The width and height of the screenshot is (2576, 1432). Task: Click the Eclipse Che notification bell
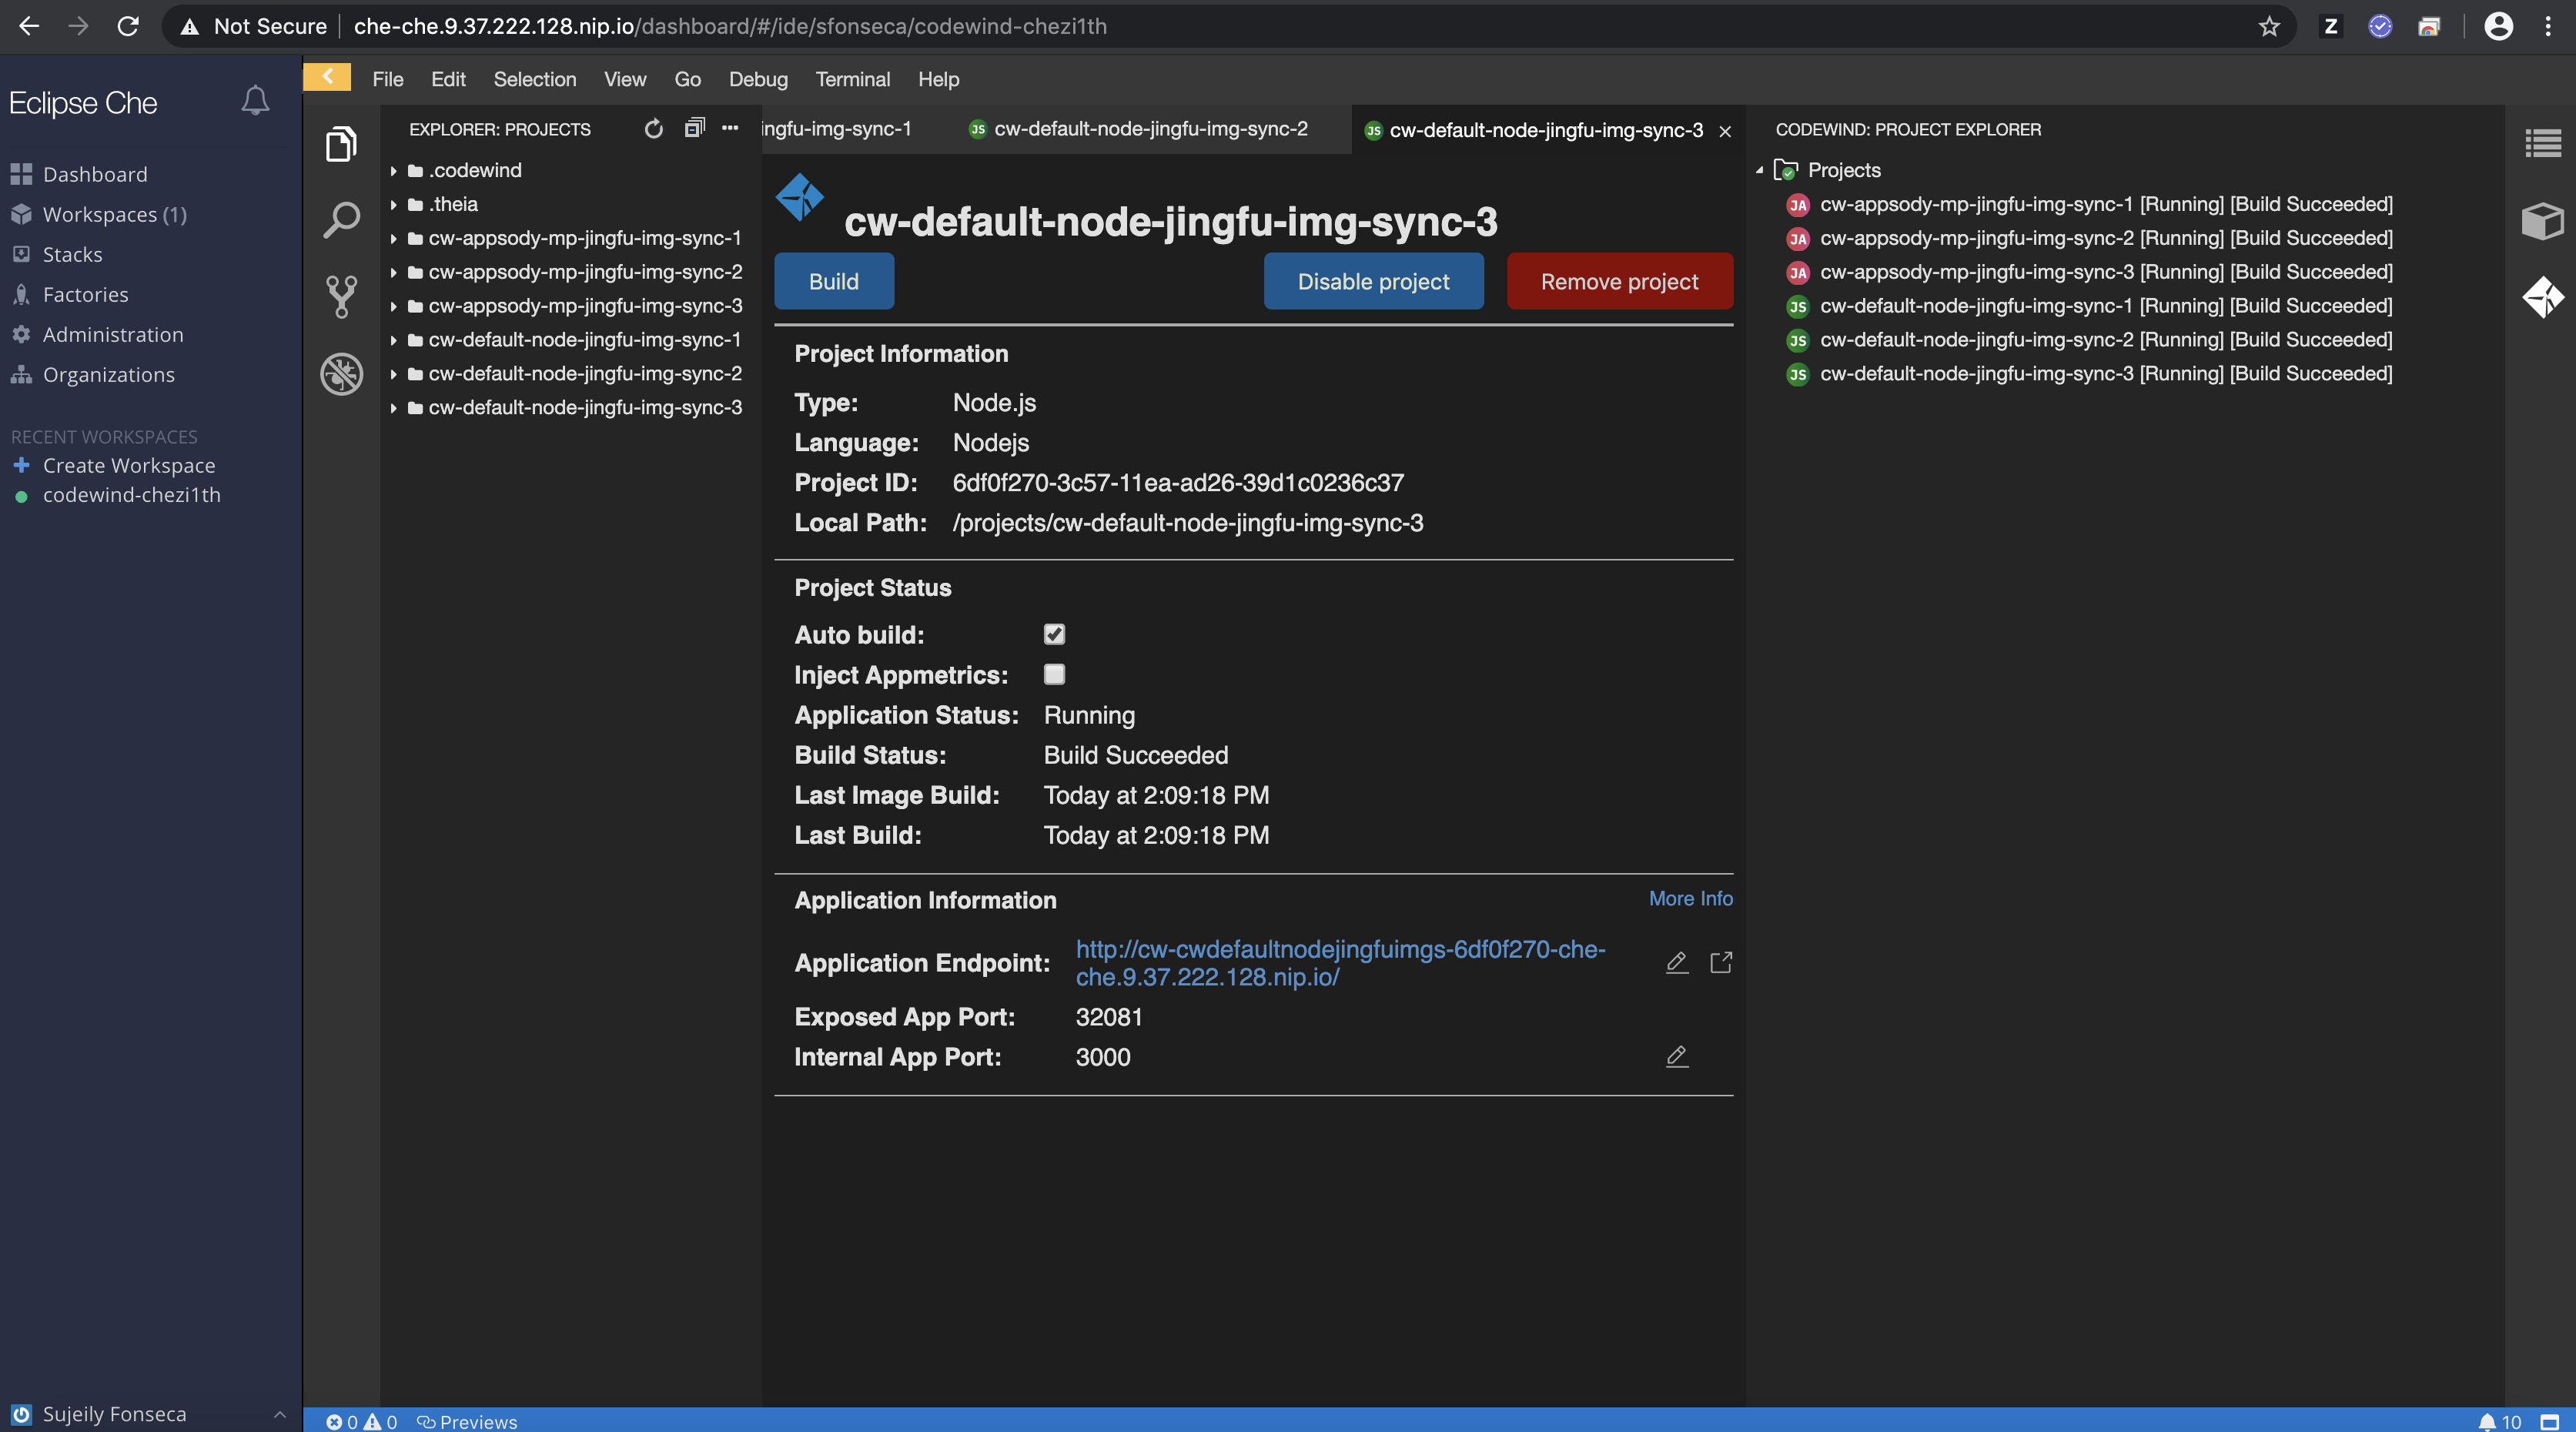coord(255,100)
